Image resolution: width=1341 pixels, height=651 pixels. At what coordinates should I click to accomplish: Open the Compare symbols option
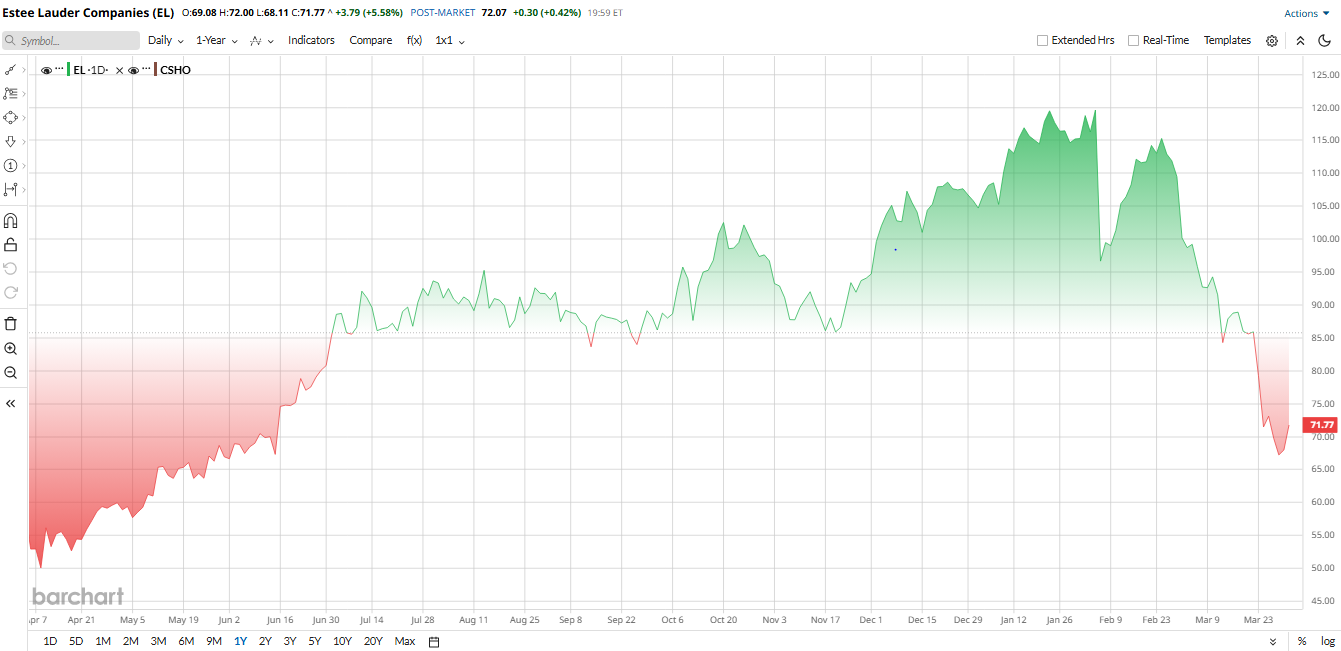[370, 40]
